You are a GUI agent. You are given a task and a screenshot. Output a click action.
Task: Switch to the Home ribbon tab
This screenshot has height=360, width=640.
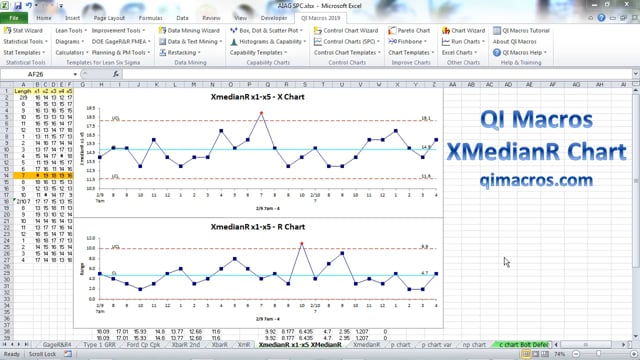(x=44, y=18)
